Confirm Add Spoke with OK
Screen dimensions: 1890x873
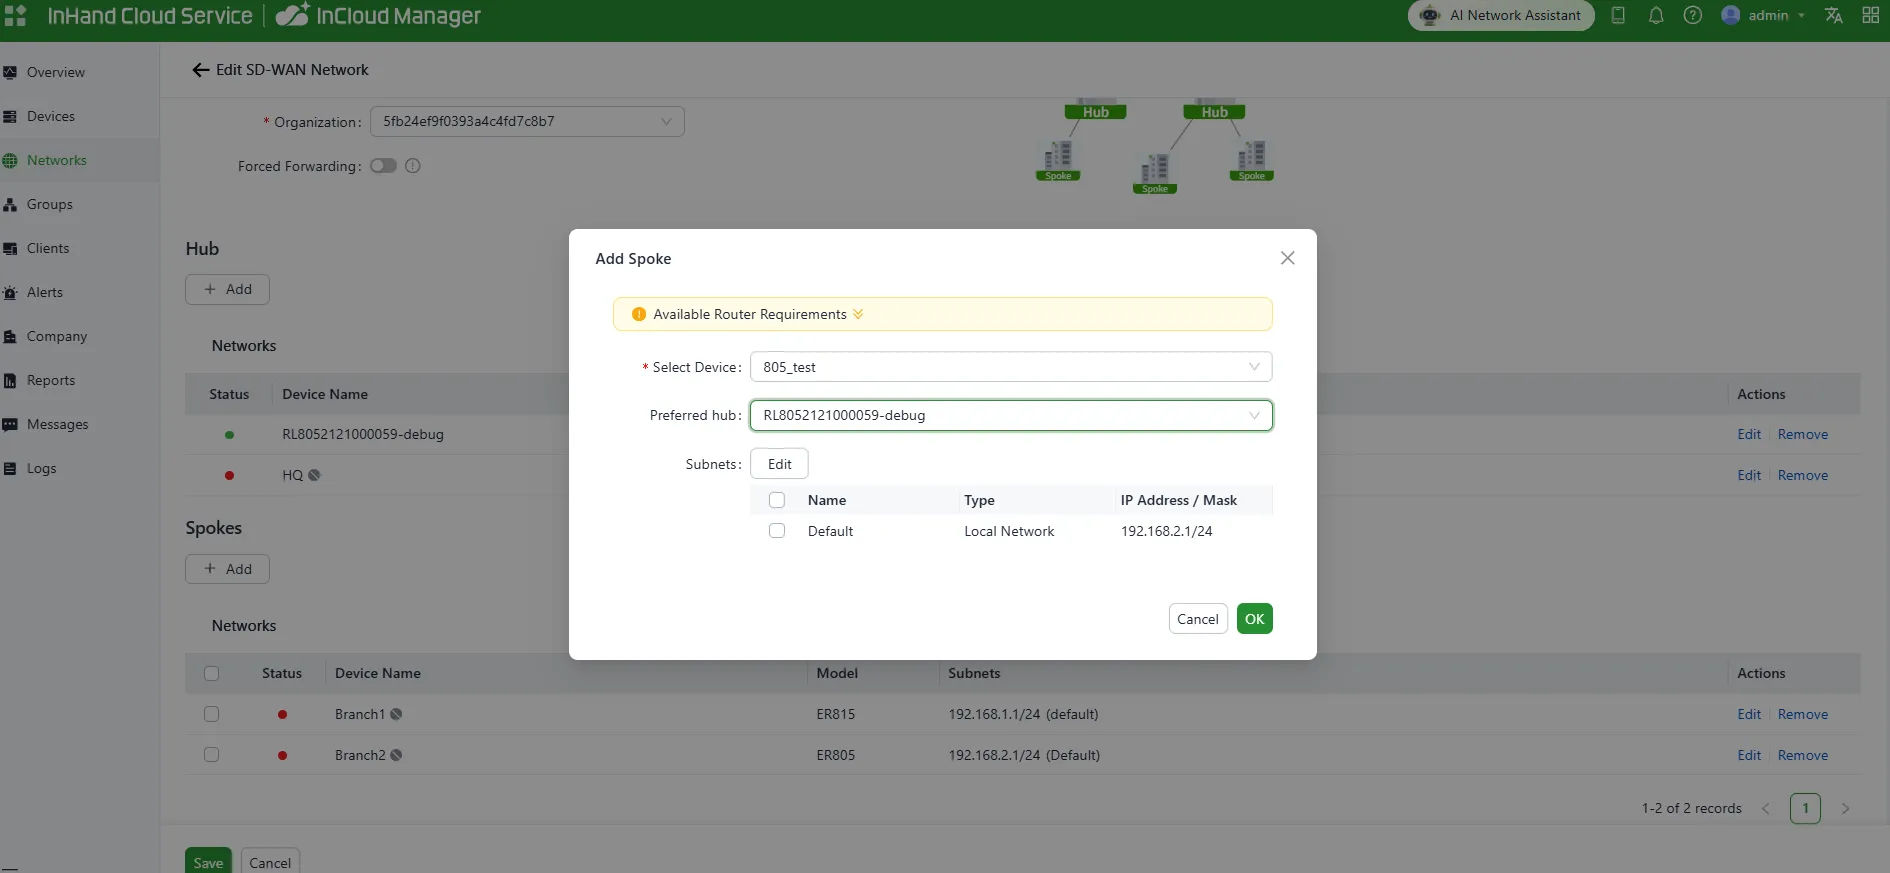coord(1255,619)
